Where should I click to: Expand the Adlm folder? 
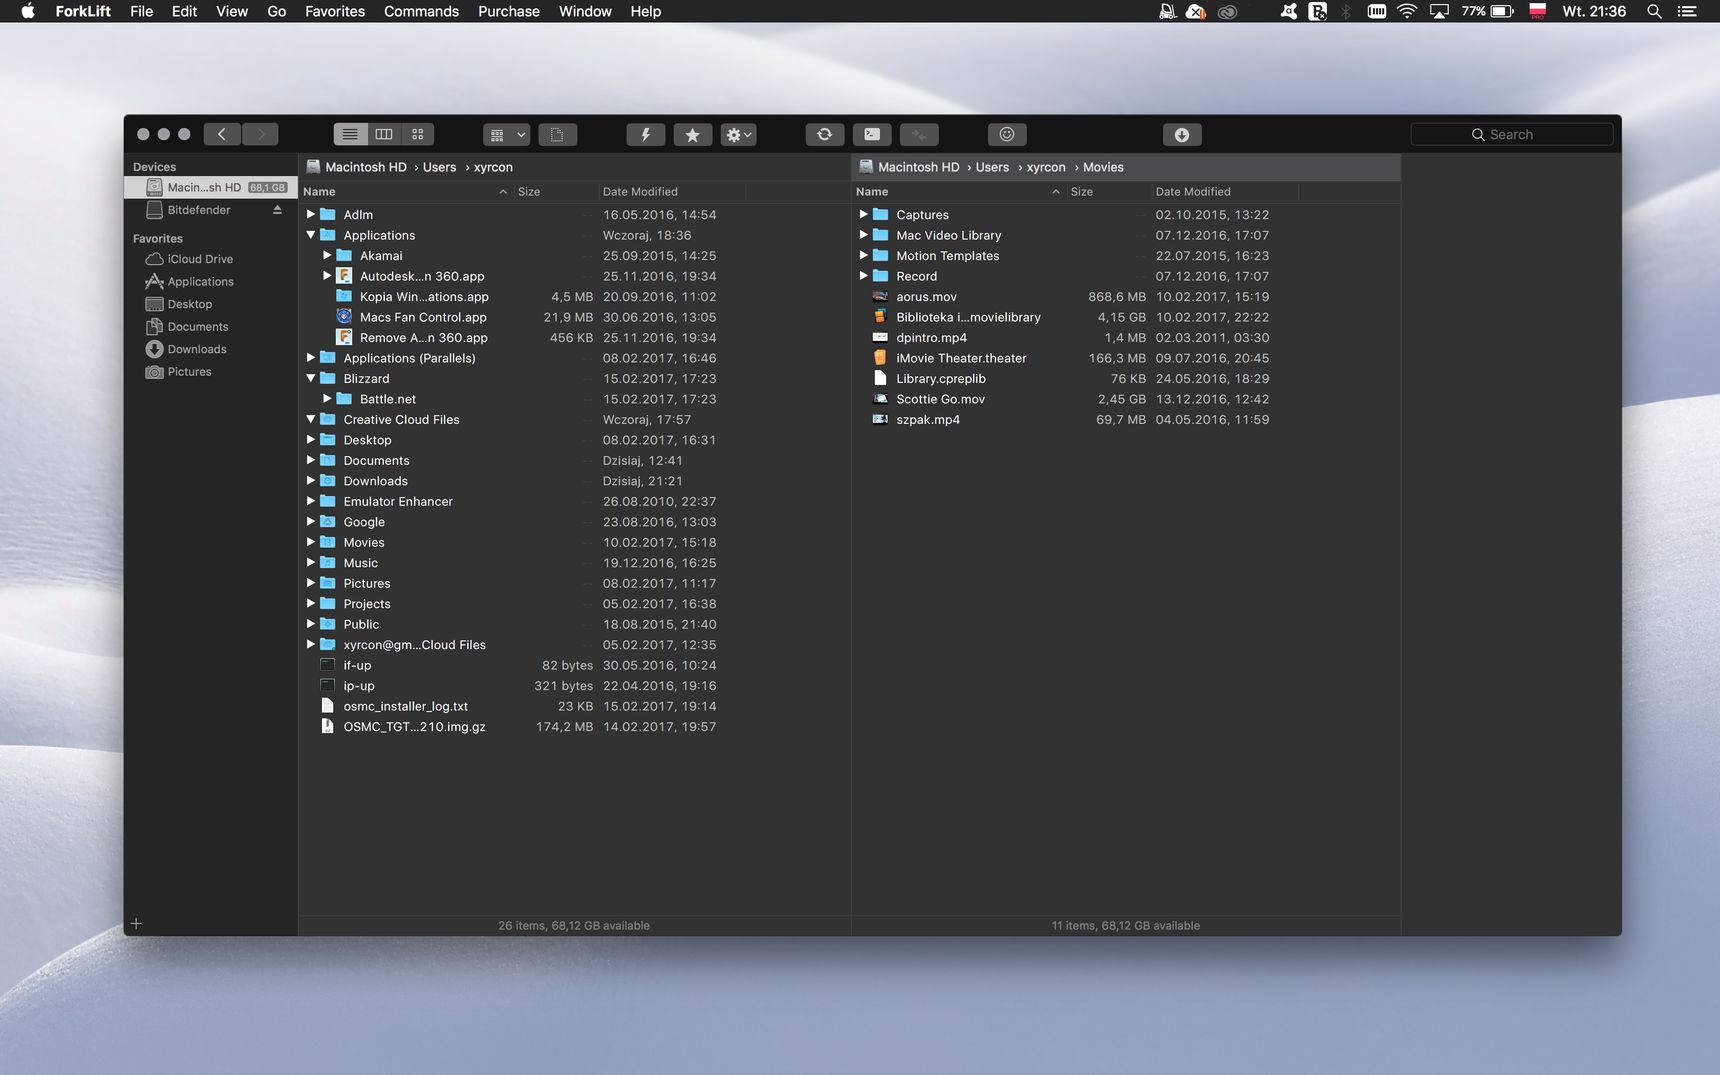[x=310, y=214]
